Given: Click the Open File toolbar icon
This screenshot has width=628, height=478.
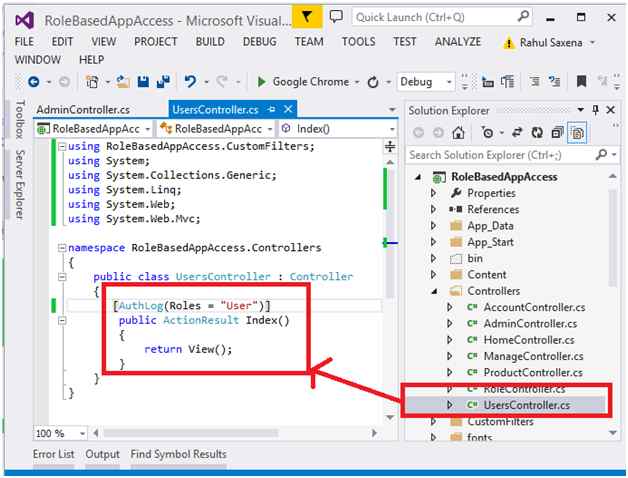Looking at the screenshot, I should pyautogui.click(x=123, y=82).
